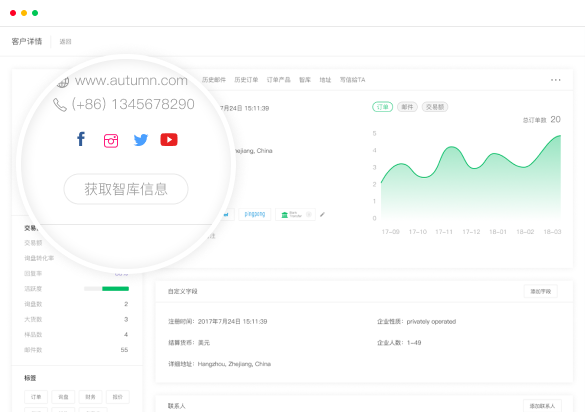
Task: Open the Instagram profile icon
Action: 111,141
